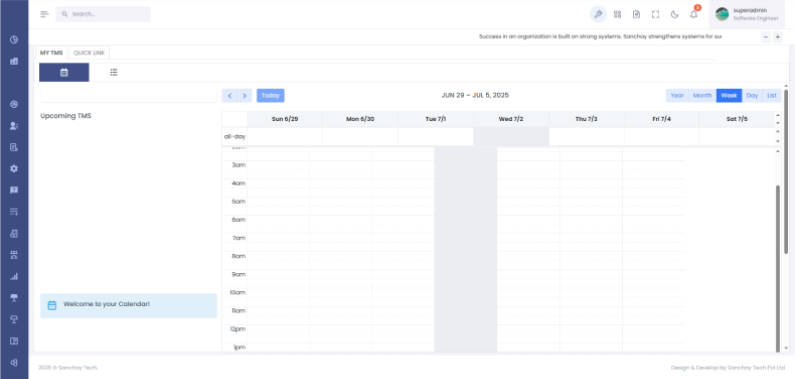The width and height of the screenshot is (795, 379).
Task: Open the bar chart icon in the sidebar
Action: pyautogui.click(x=14, y=61)
